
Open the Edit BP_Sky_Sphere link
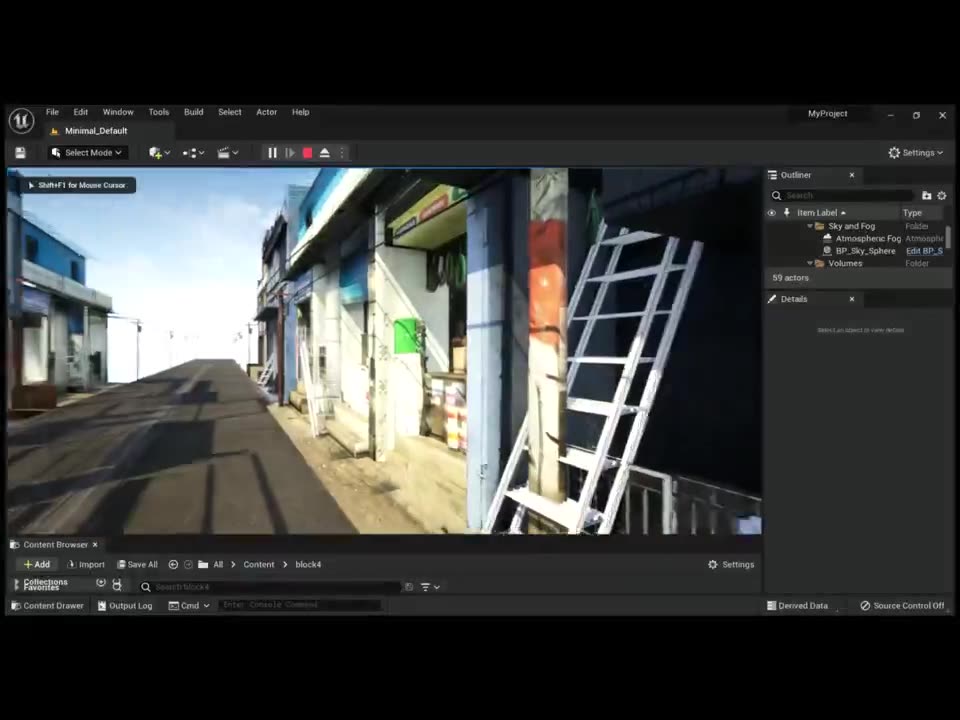924,251
